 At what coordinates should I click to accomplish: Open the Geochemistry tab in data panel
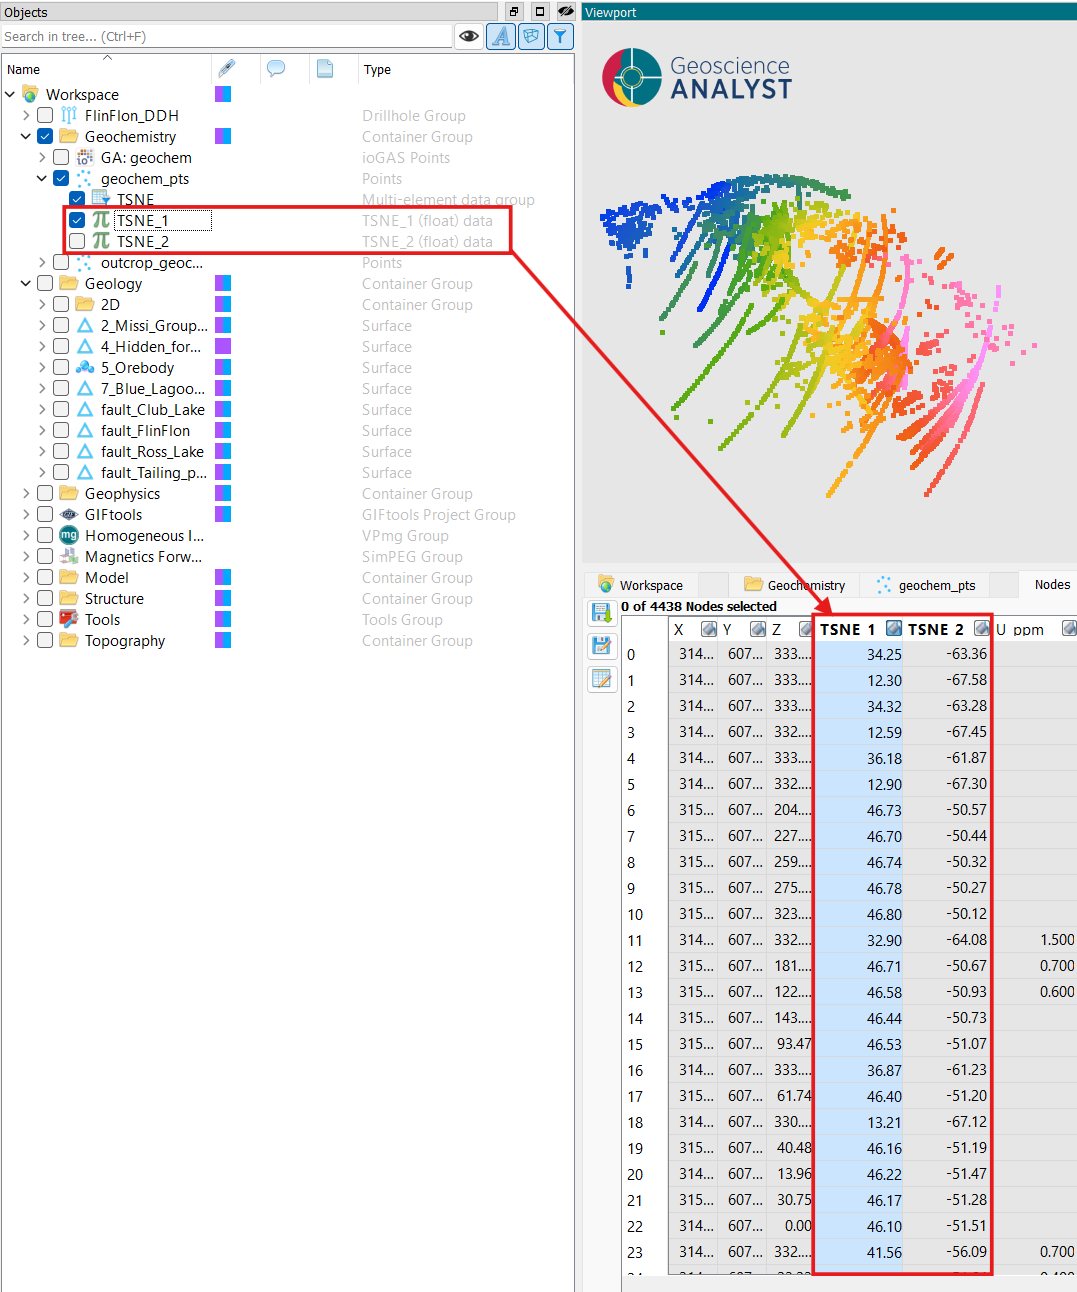pyautogui.click(x=795, y=585)
